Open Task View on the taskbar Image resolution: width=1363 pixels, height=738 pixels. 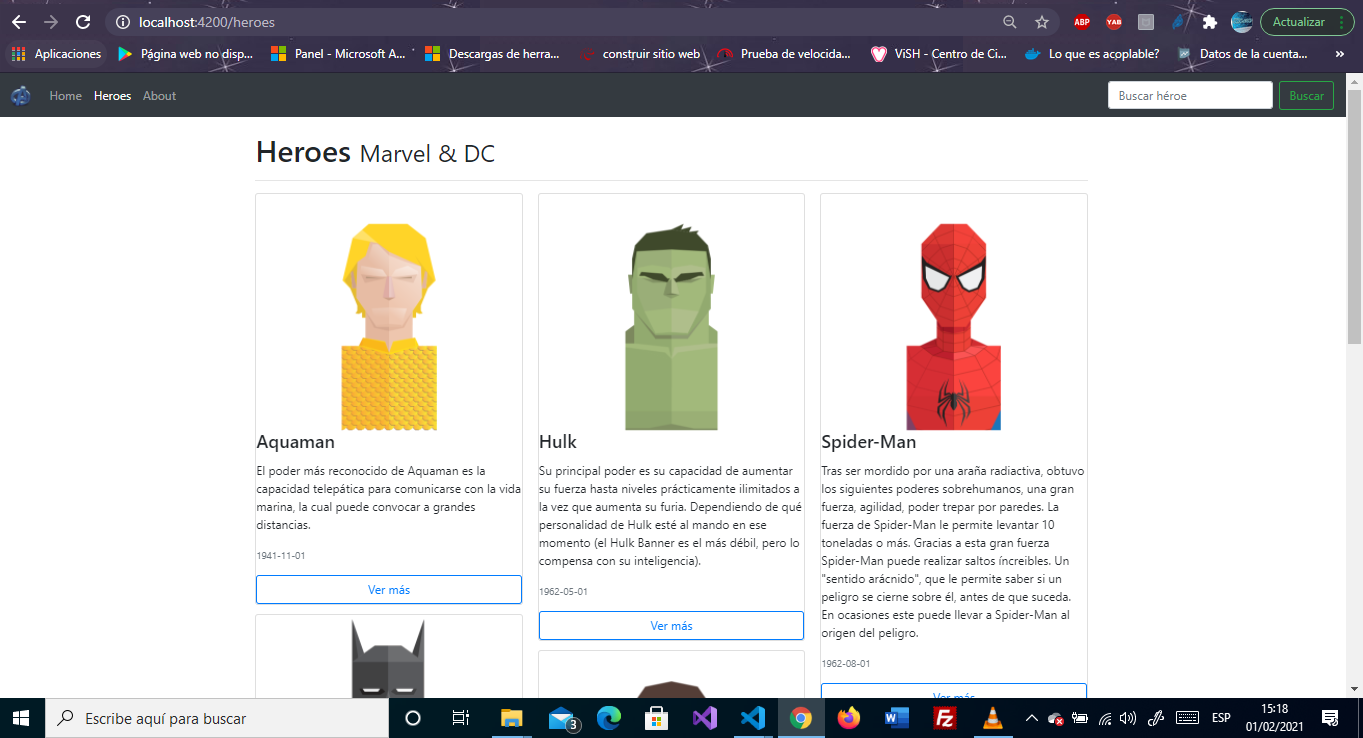pyautogui.click(x=461, y=718)
